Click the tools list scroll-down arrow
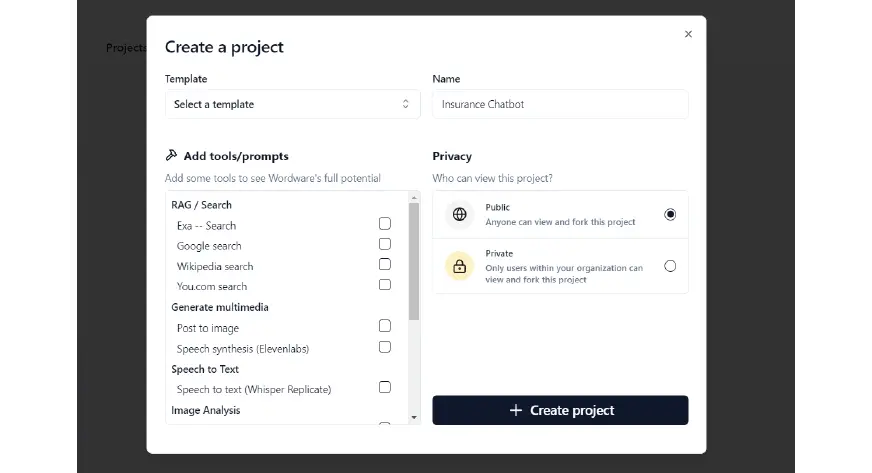Viewport: 872px width, 473px height. 414,417
